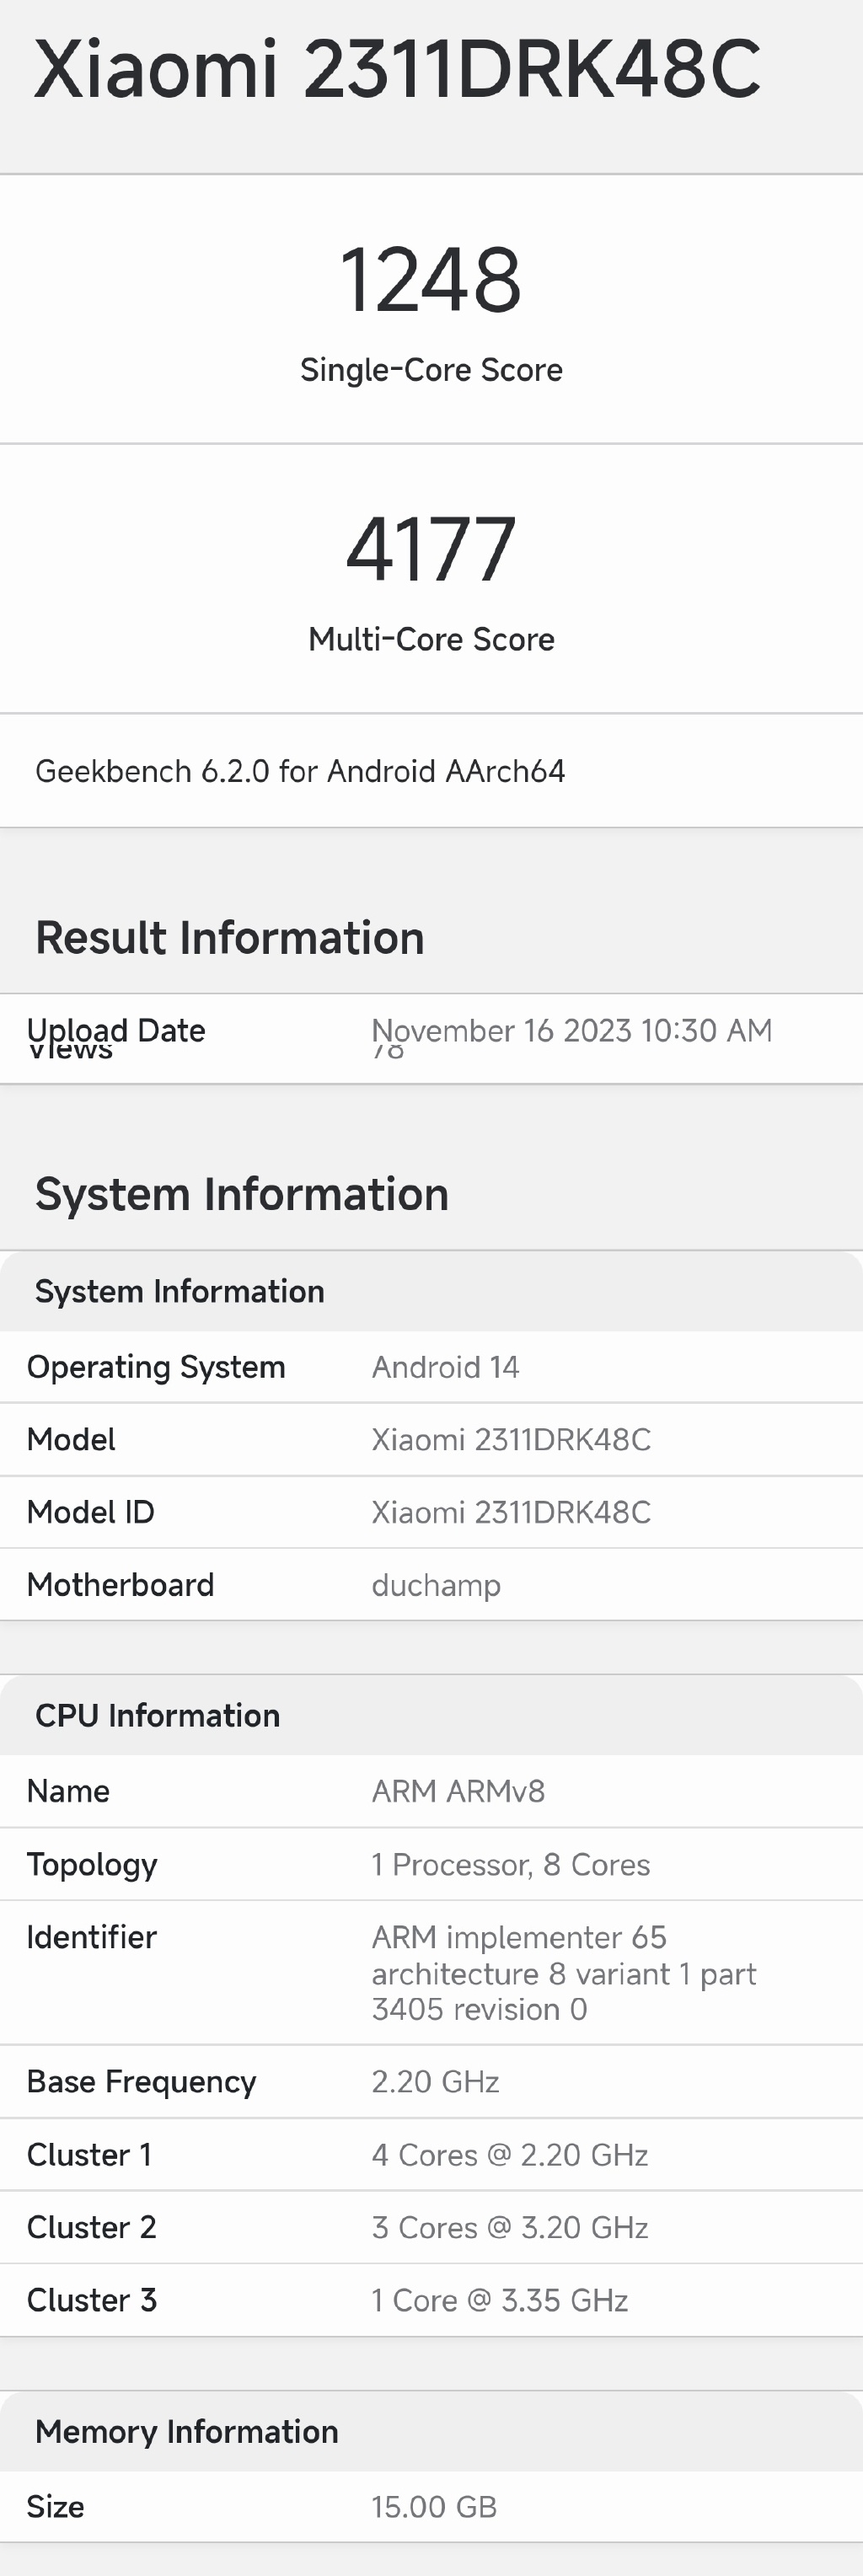This screenshot has height=2576, width=863.
Task: Select the 1 Processor, 8 Cores topology value
Action: tap(511, 1864)
